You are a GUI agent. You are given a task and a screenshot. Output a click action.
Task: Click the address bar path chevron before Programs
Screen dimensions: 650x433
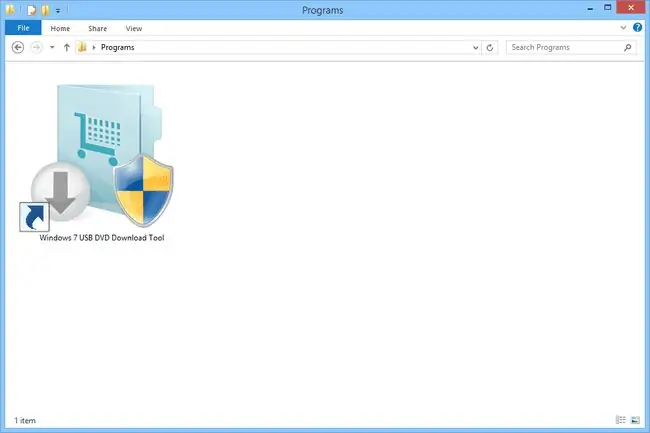click(x=94, y=48)
